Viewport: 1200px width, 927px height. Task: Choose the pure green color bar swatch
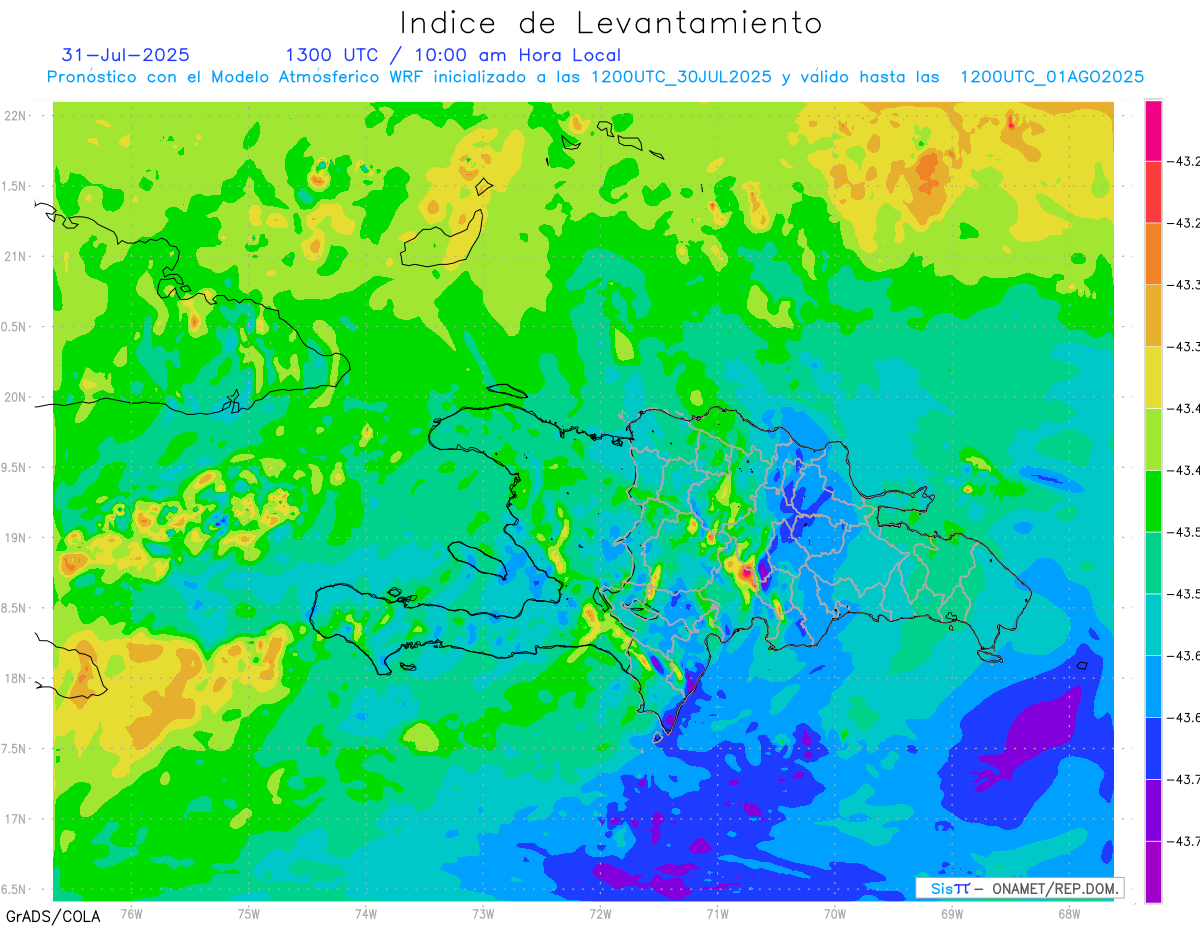pyautogui.click(x=1153, y=501)
